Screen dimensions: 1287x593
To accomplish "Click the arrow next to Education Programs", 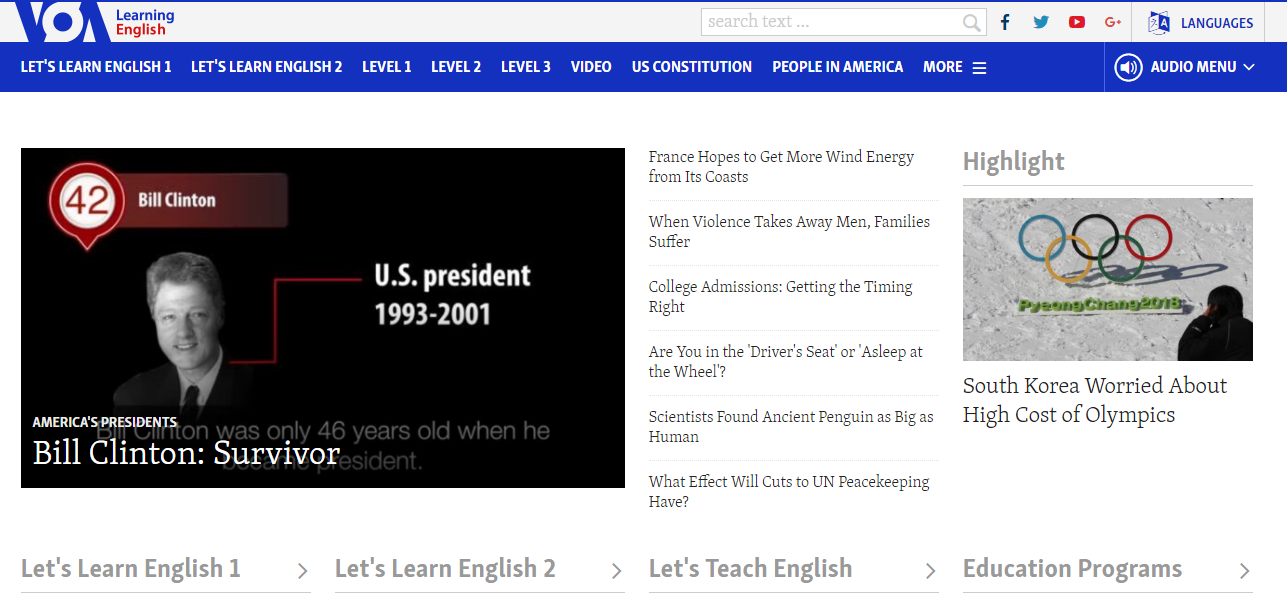I will [x=1244, y=571].
